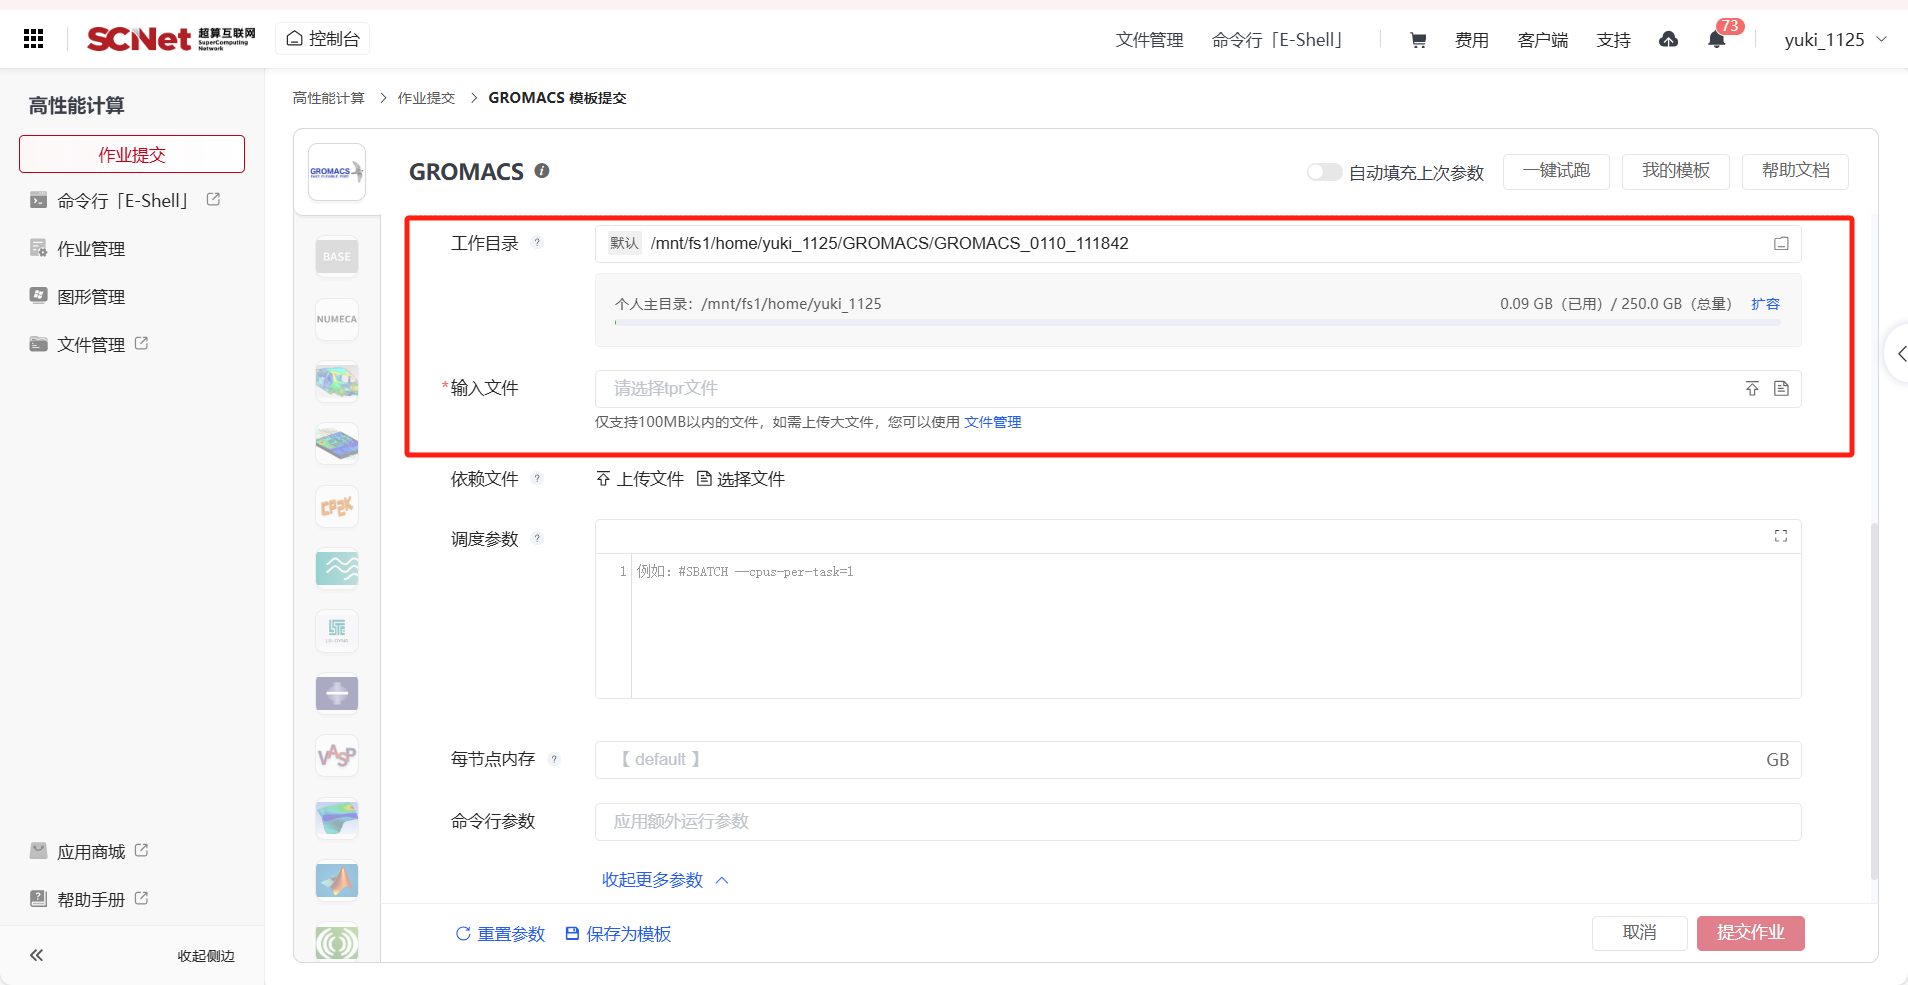Select the gray-blue plus-bar application icon
This screenshot has height=985, width=1908.
337,693
